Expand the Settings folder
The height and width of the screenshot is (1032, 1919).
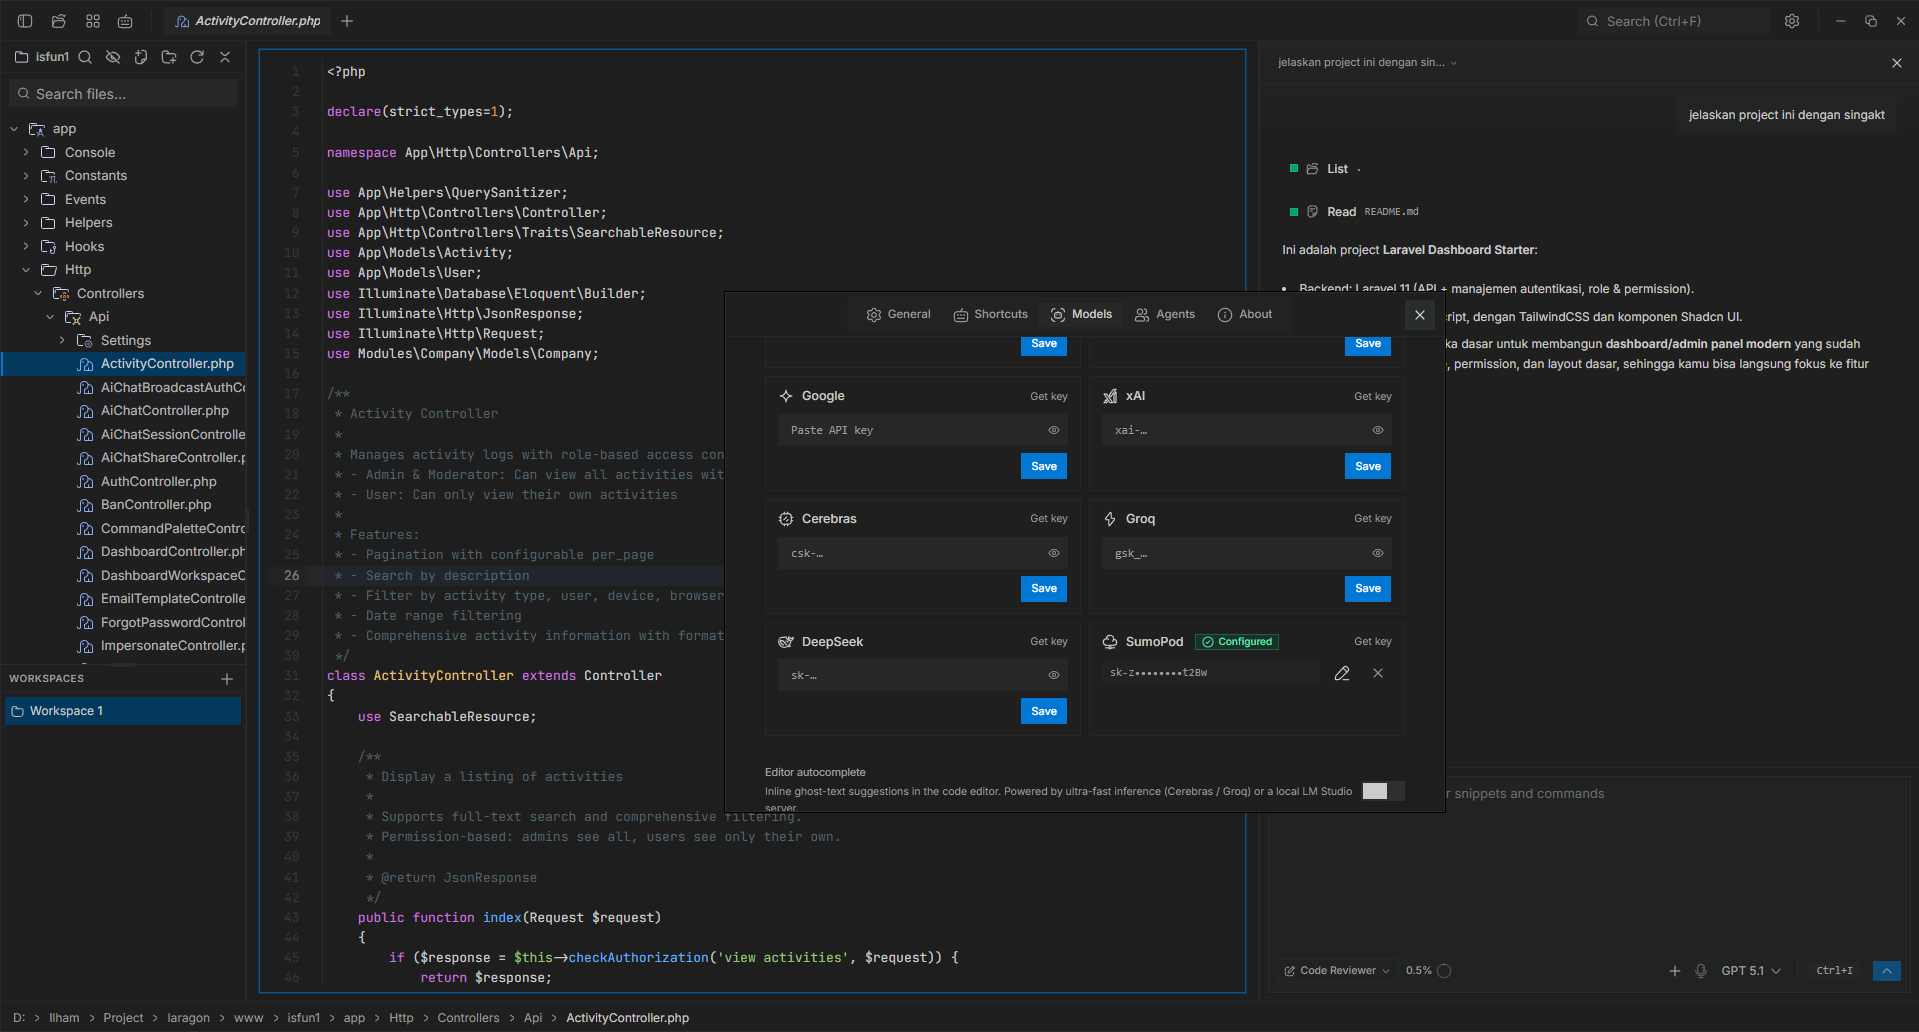pyautogui.click(x=63, y=341)
